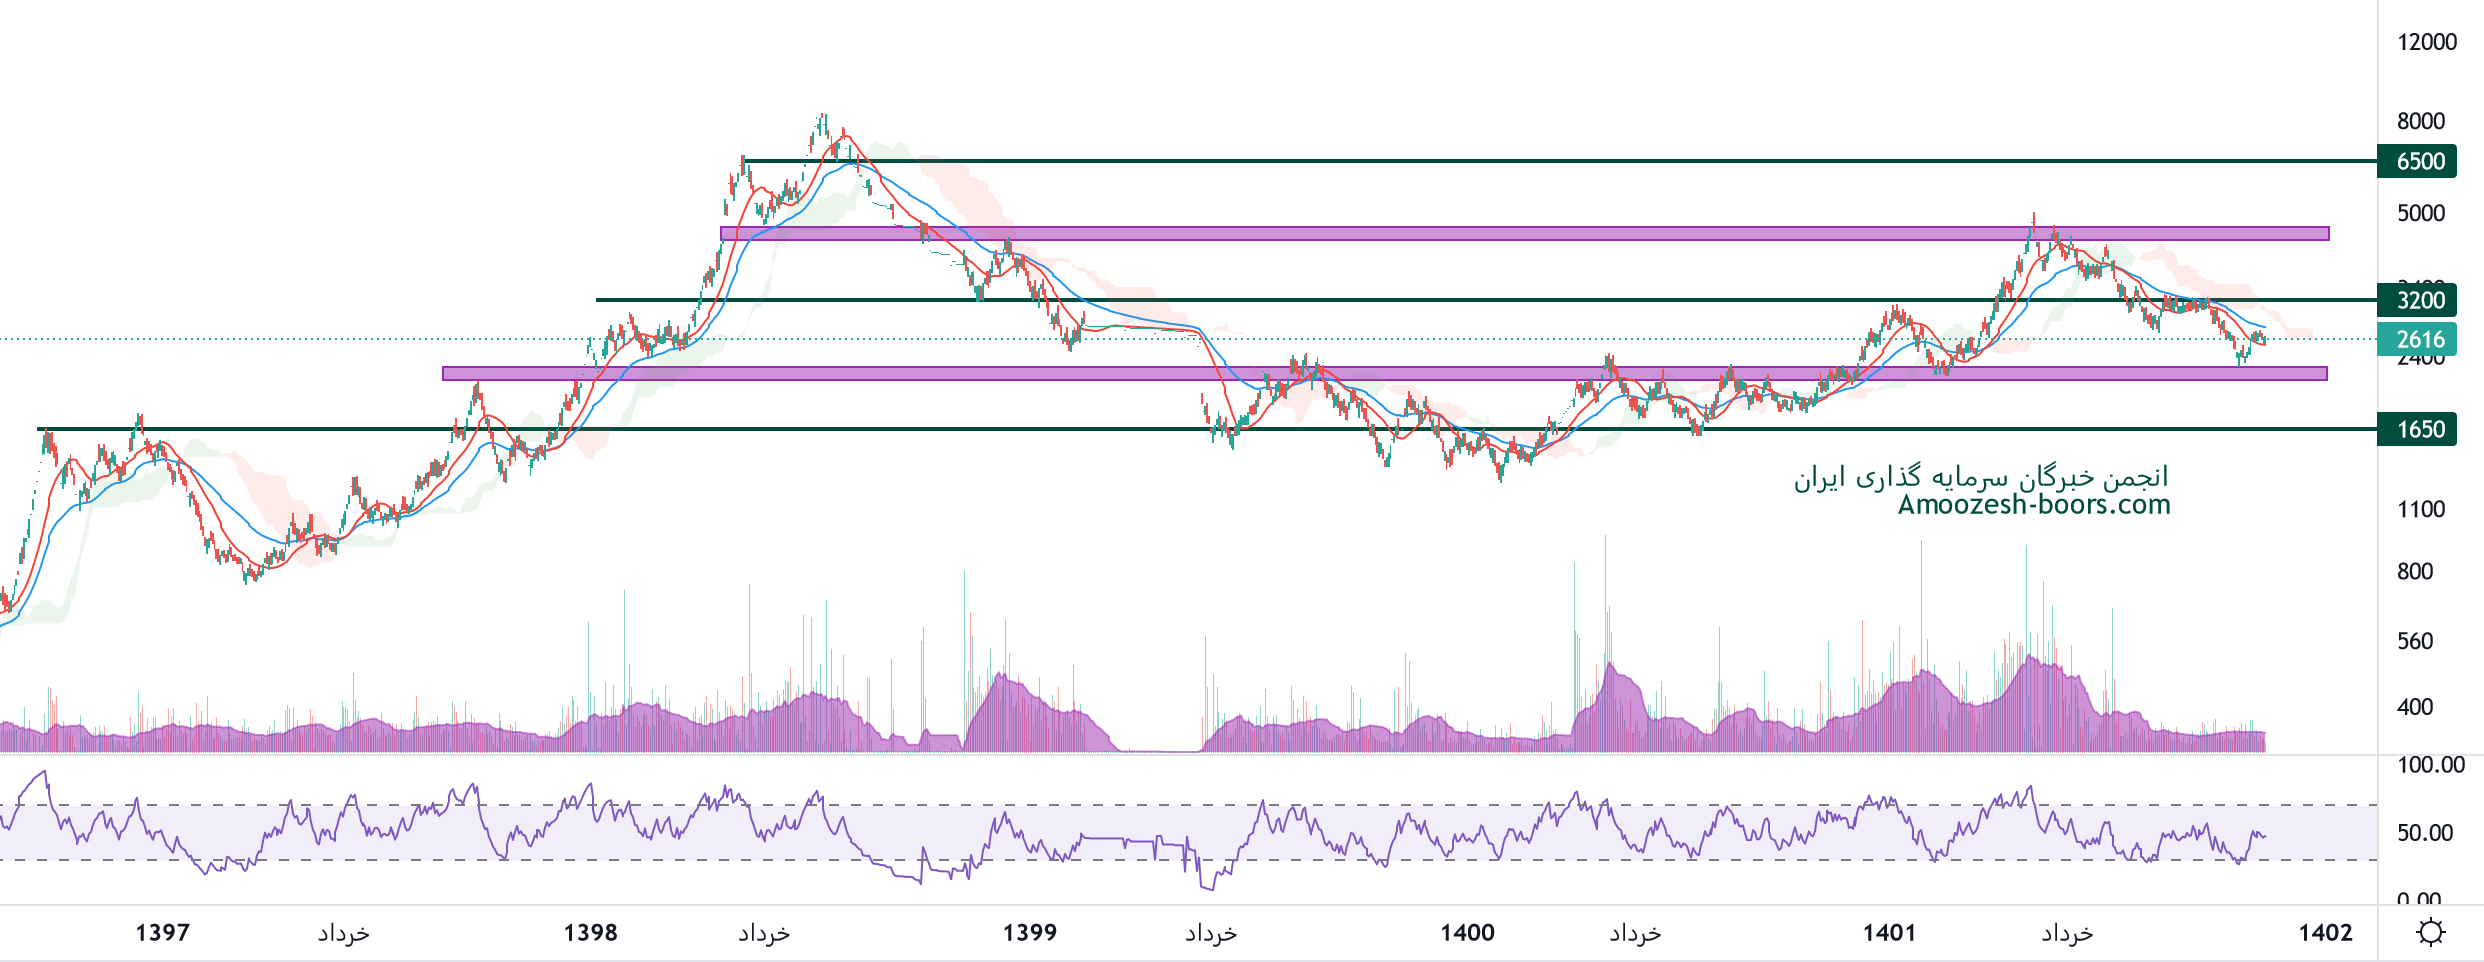
Task: Click the 1399 year on time axis
Action: tap(1030, 933)
